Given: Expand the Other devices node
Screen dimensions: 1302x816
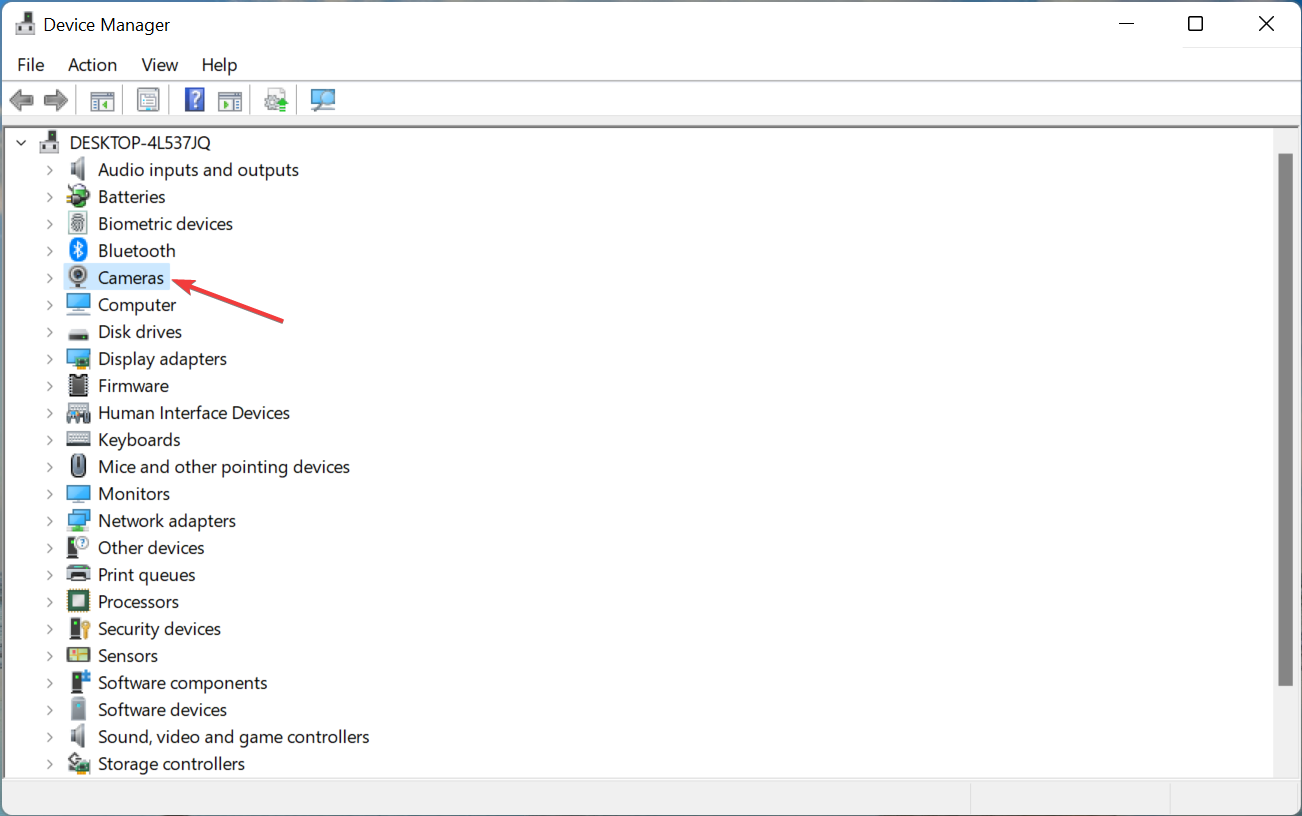Looking at the screenshot, I should (x=49, y=548).
